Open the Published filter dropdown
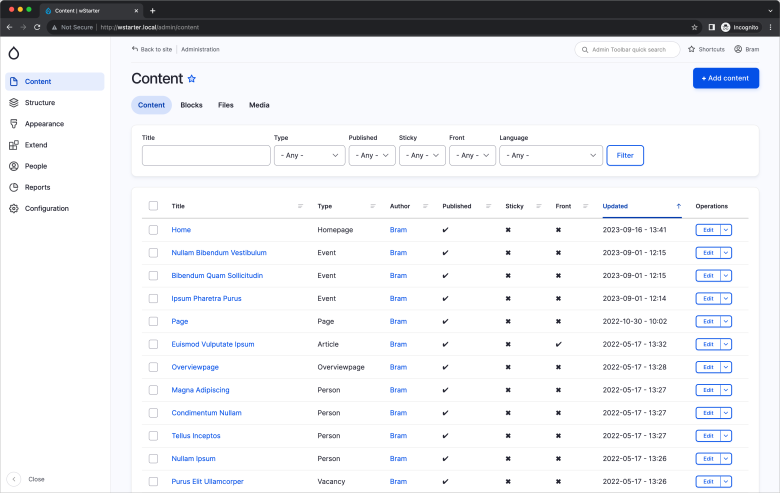 pyautogui.click(x=372, y=155)
